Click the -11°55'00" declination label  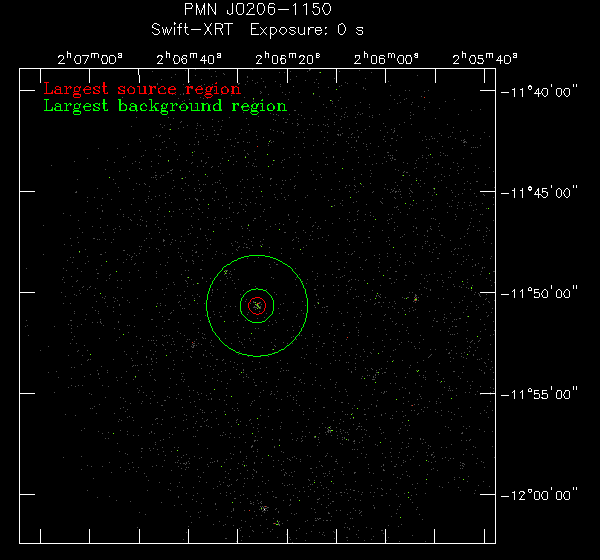[x=538, y=394]
